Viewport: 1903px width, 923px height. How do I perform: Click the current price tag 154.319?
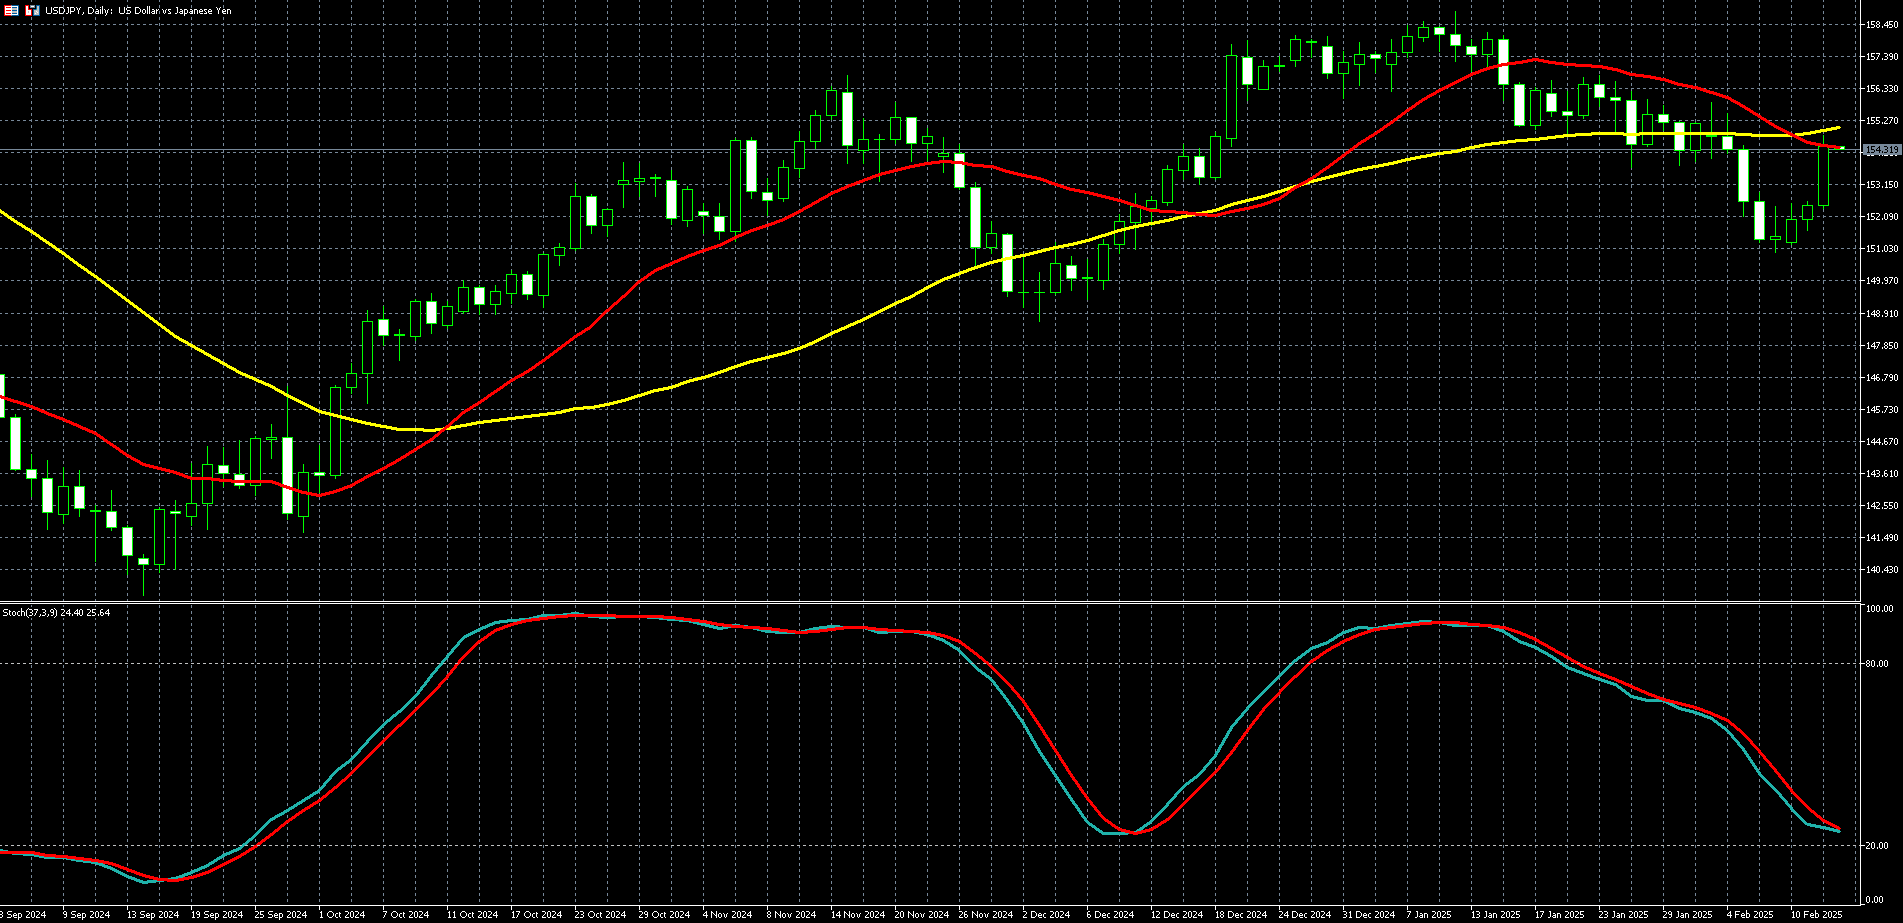pos(1881,150)
